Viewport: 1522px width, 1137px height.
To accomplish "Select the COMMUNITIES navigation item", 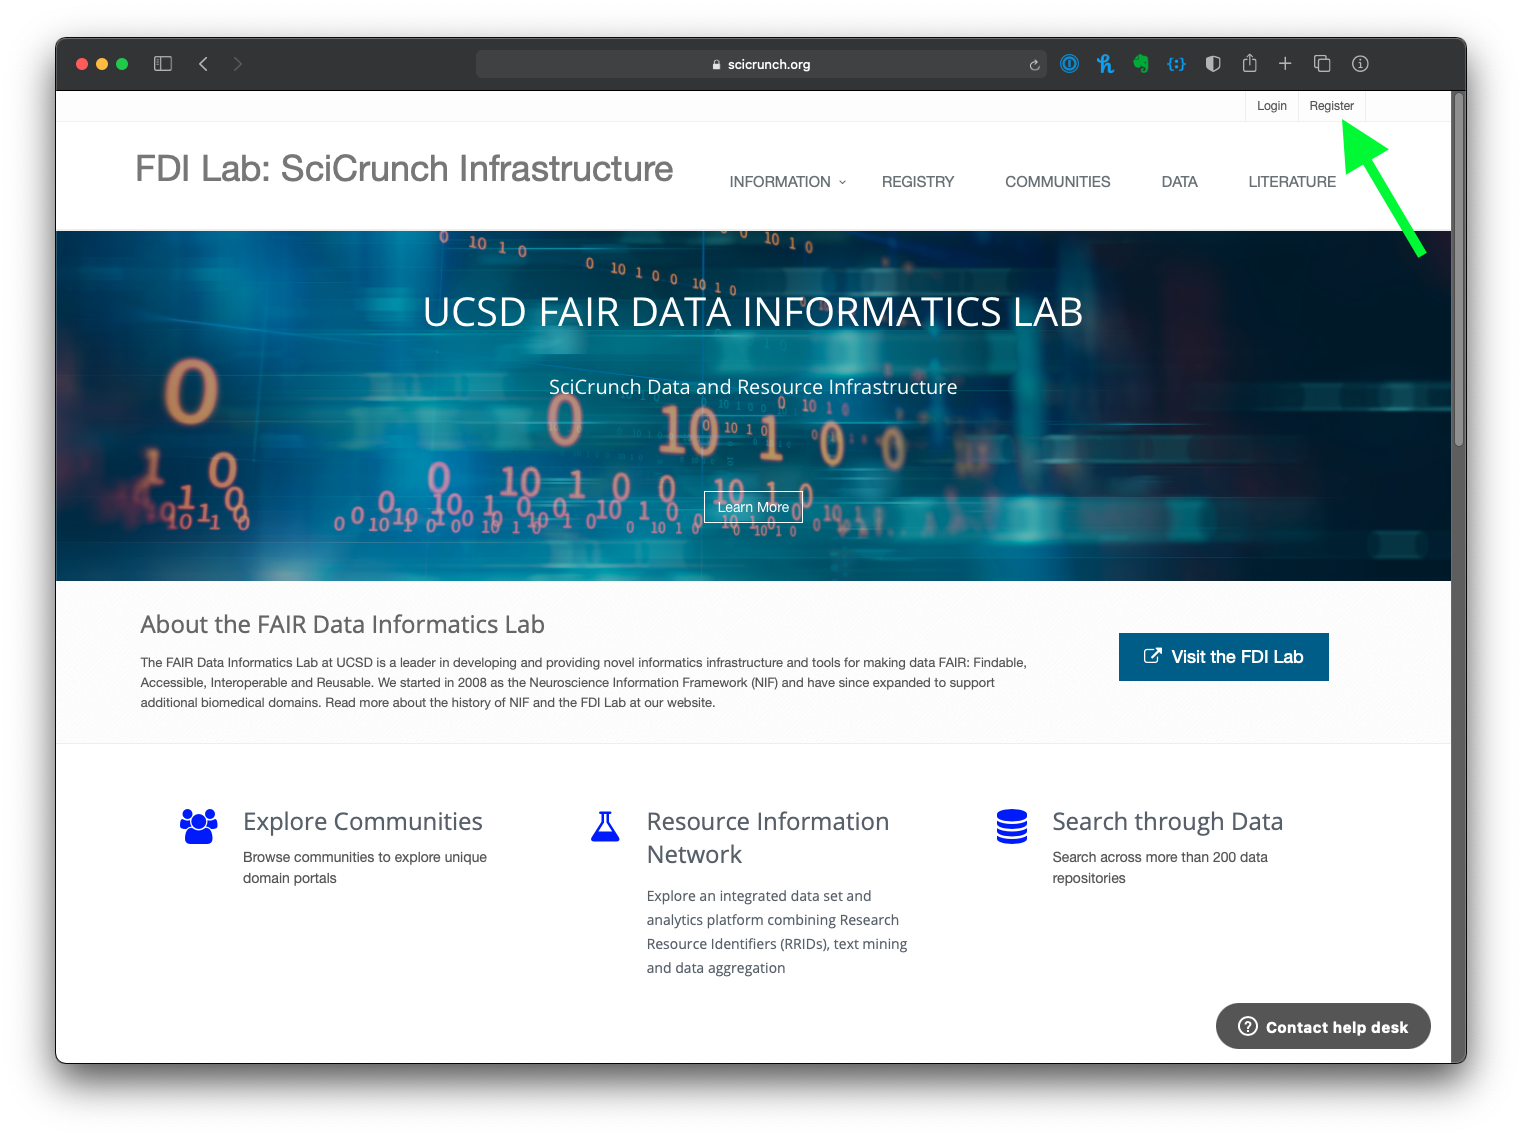I will click(x=1057, y=181).
